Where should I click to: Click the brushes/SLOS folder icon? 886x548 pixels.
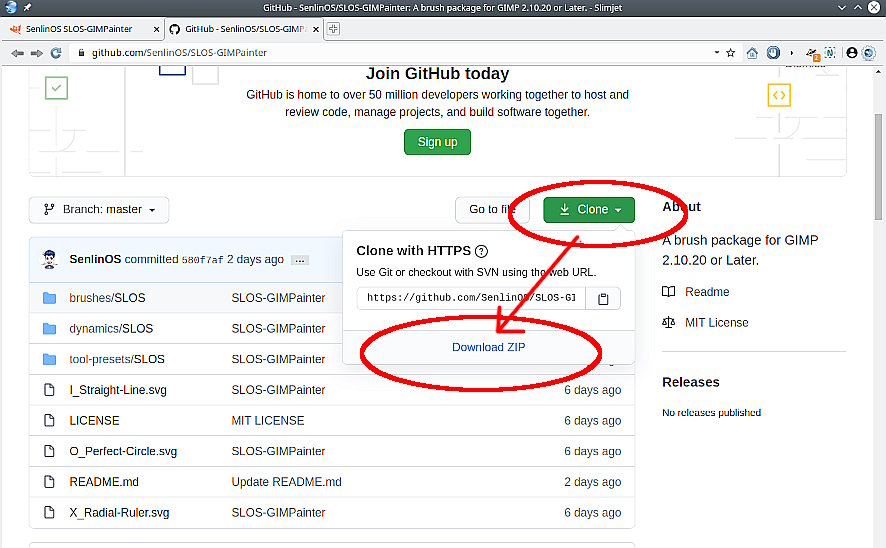[x=50, y=298]
